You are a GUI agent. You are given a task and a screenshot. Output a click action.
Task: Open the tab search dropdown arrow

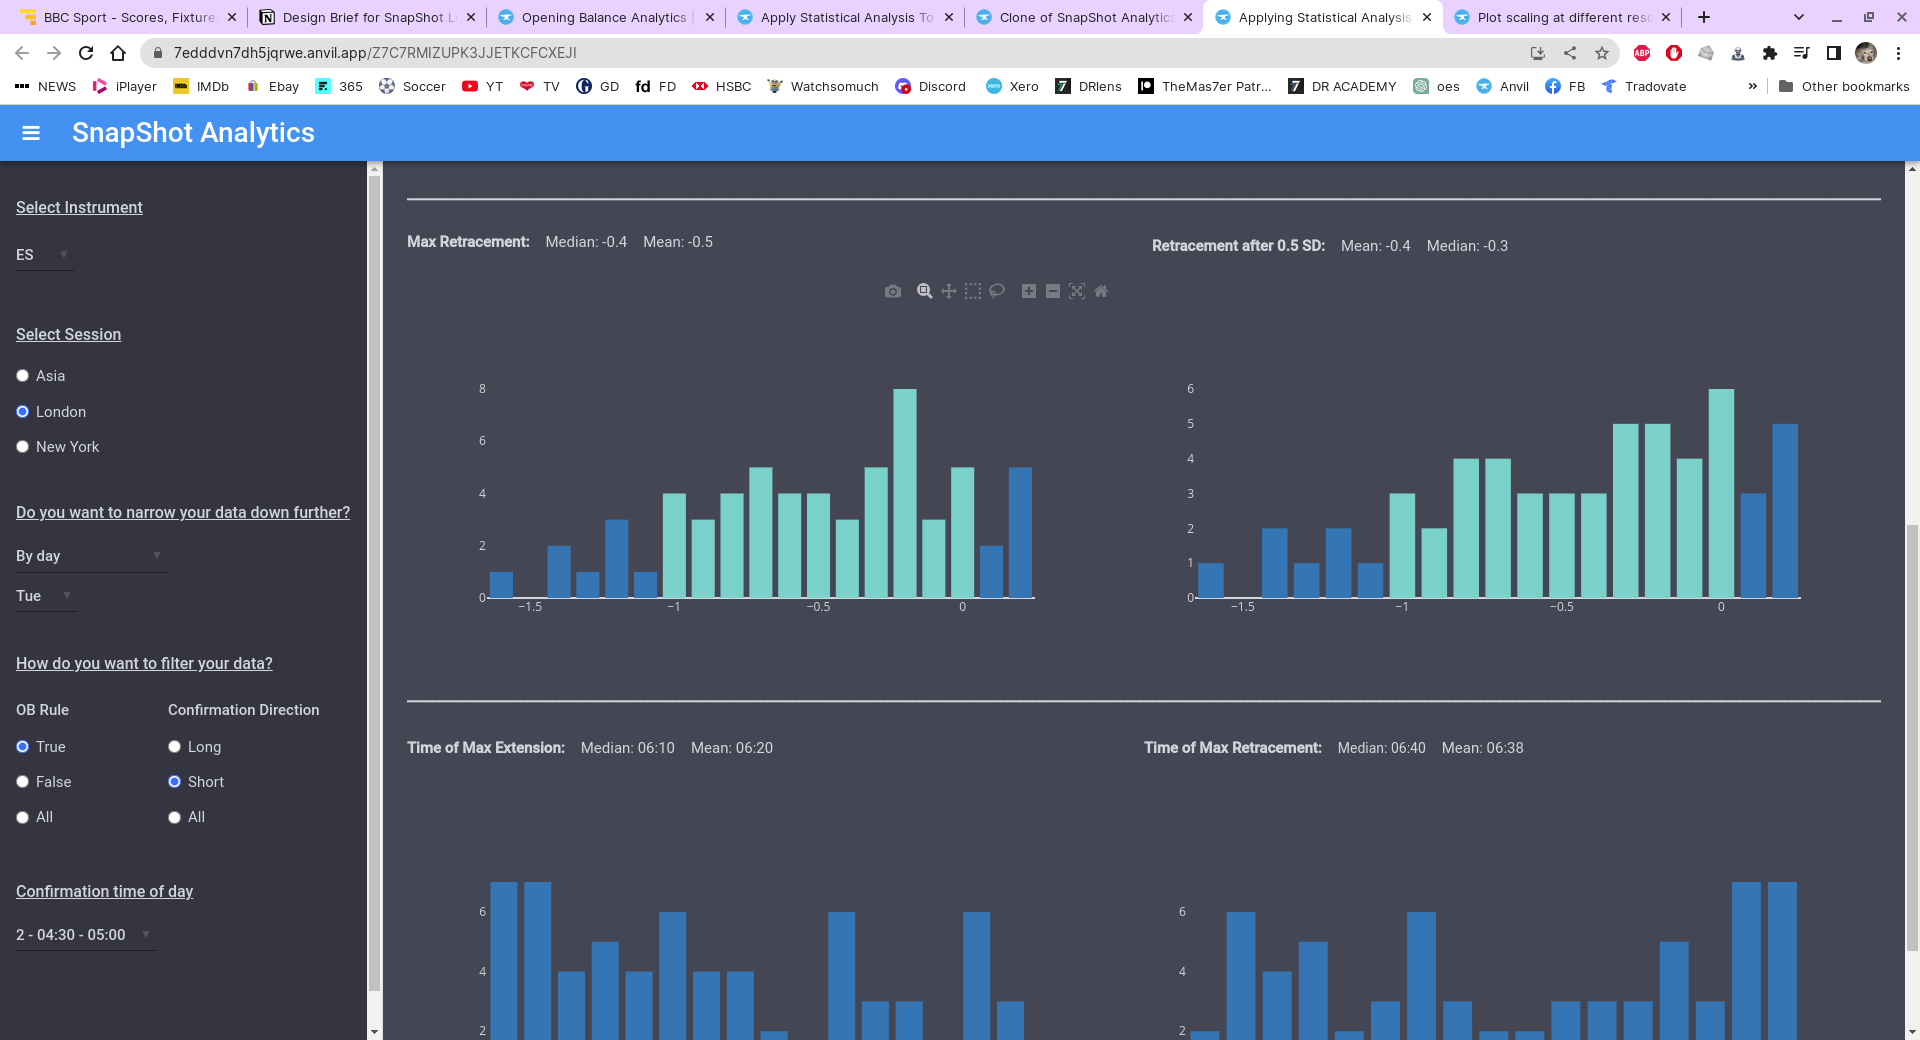click(1799, 17)
